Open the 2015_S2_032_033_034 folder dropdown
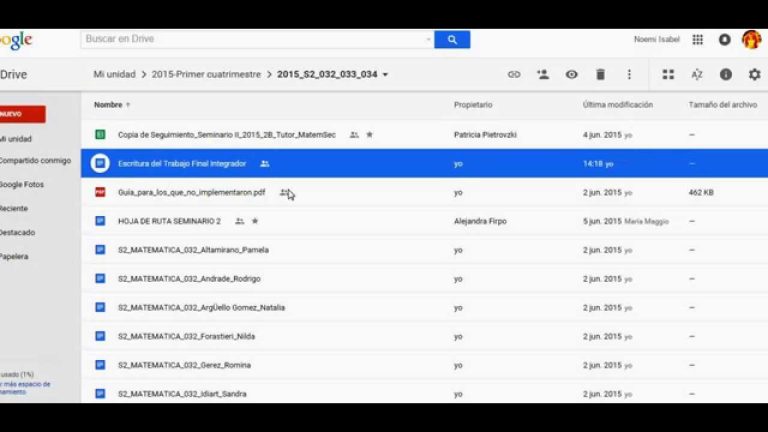Viewport: 768px width, 432px height. click(x=385, y=75)
